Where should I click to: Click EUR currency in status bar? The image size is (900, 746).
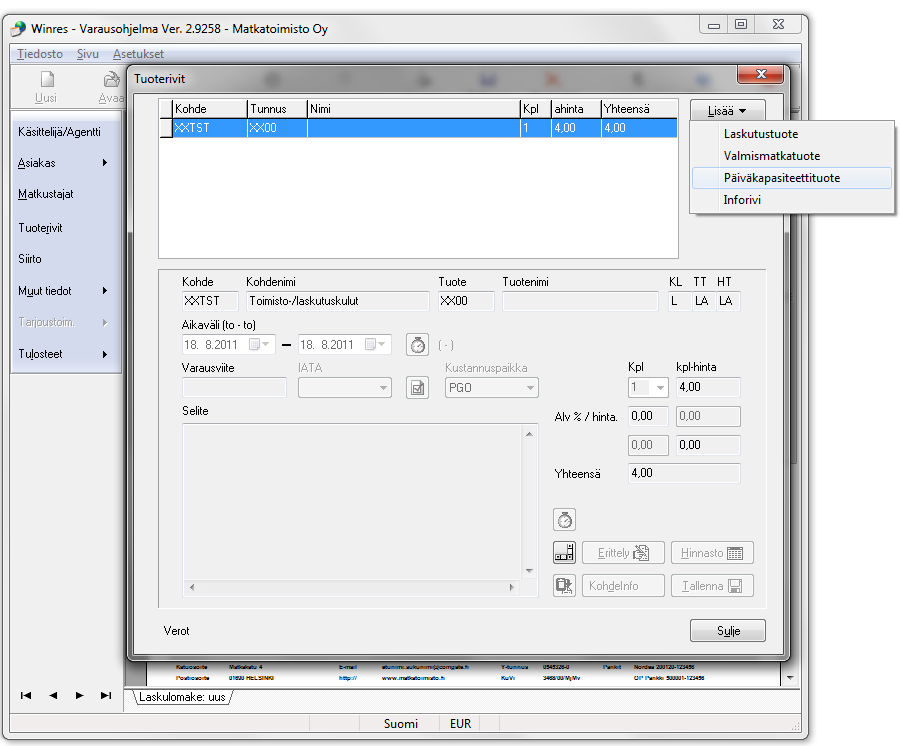point(460,724)
